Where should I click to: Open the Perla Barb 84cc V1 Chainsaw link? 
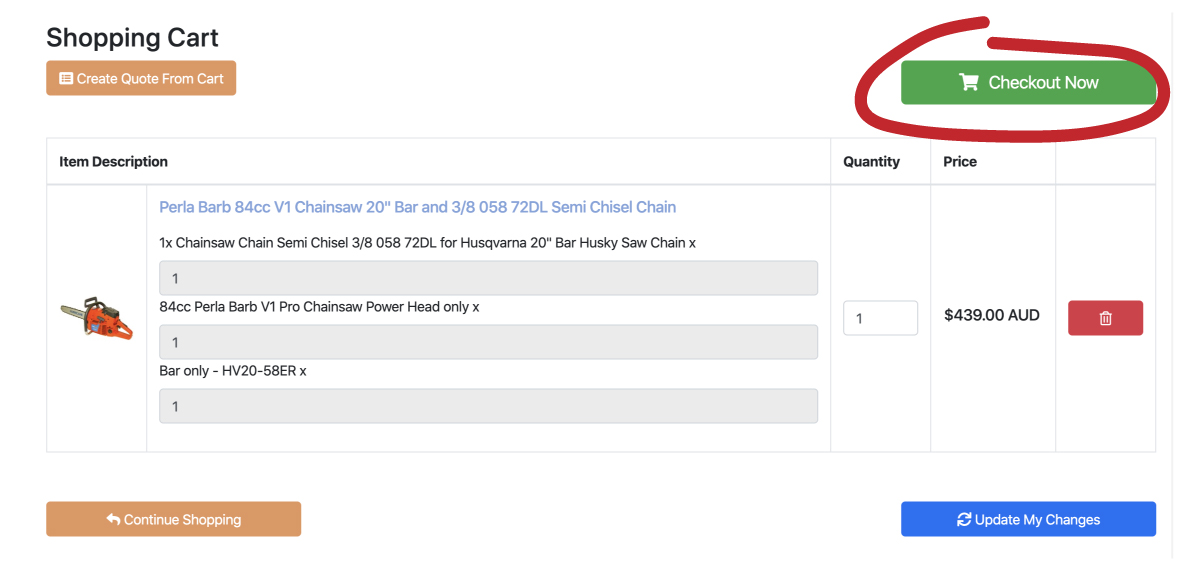click(417, 207)
